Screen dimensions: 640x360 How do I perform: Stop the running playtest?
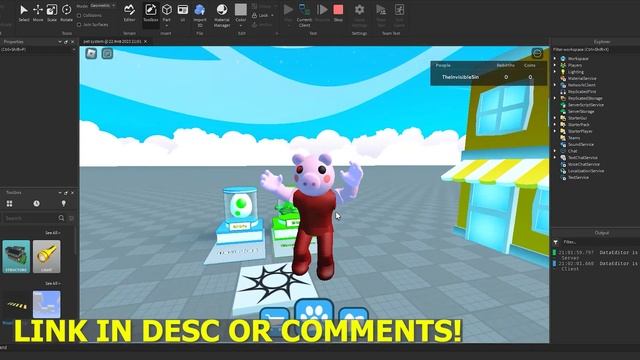pyautogui.click(x=338, y=13)
